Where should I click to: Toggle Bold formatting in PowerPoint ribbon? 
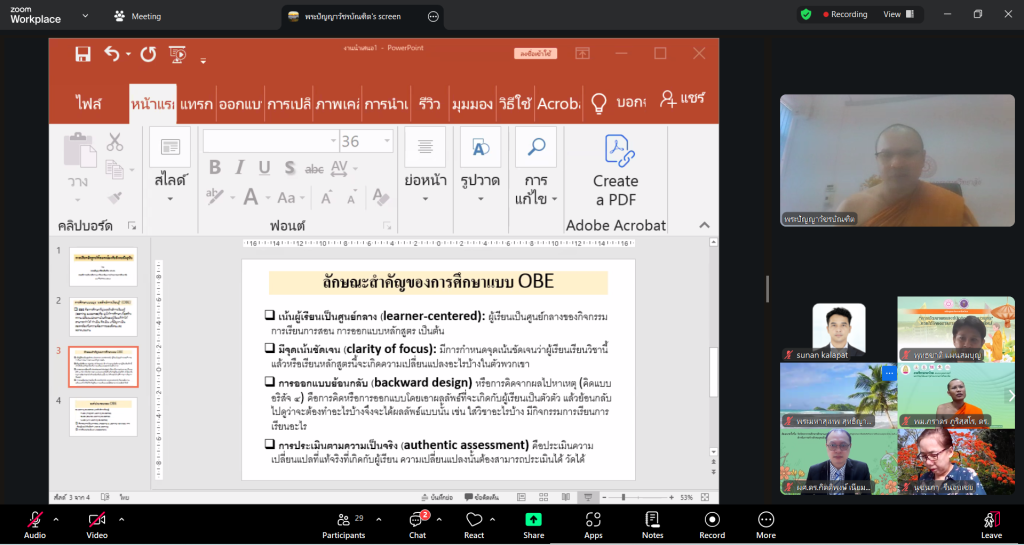click(214, 168)
